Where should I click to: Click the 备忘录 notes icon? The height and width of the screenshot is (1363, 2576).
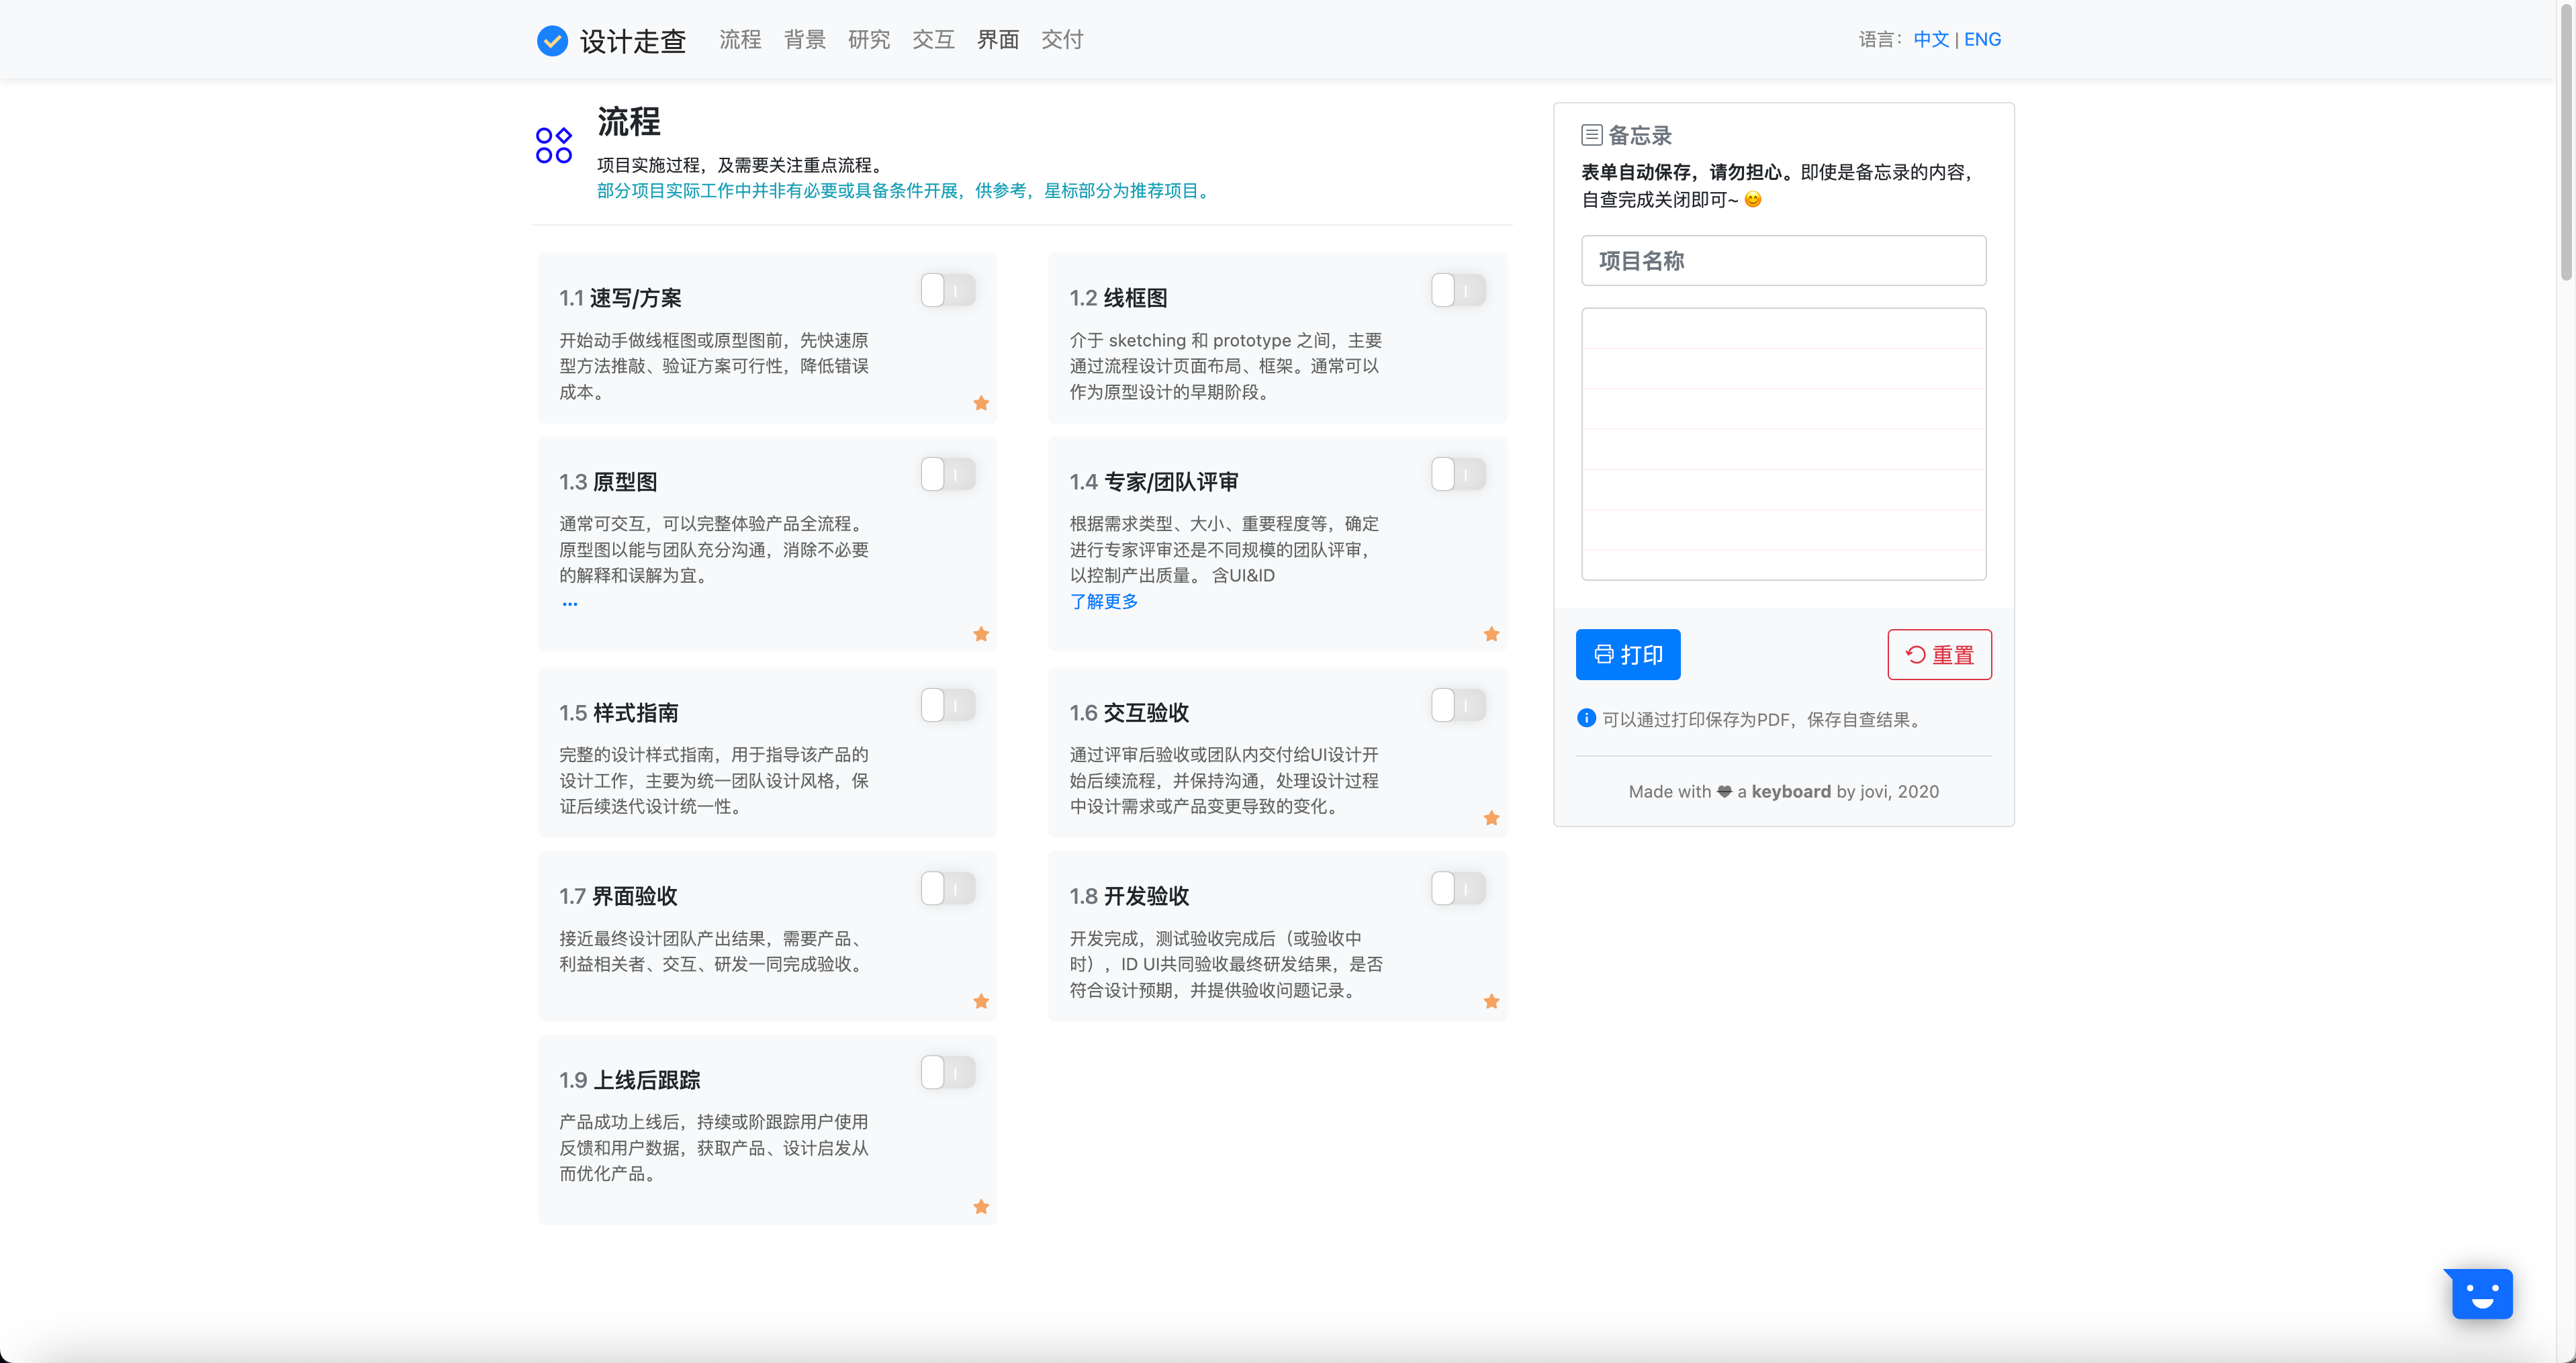coord(1591,135)
